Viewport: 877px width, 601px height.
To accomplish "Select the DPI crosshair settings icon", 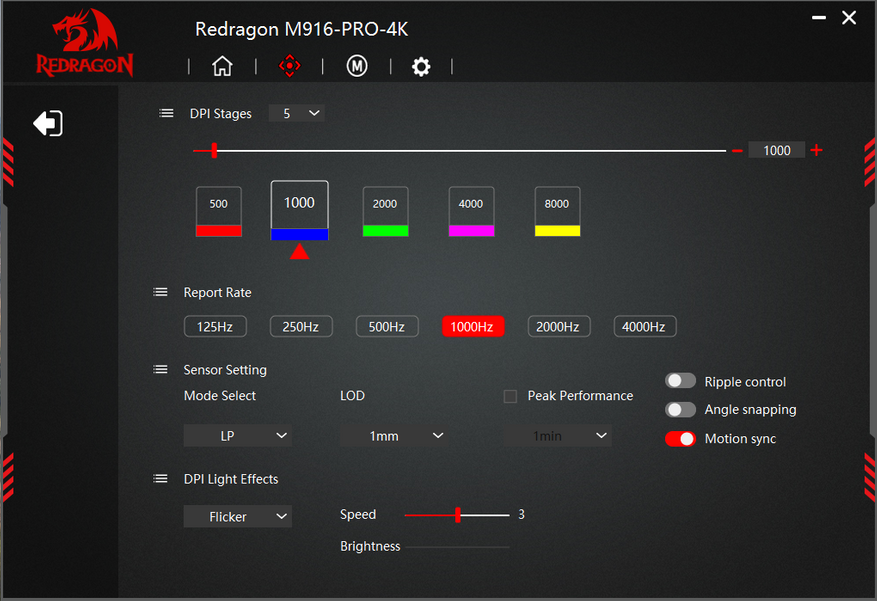I will [289, 66].
